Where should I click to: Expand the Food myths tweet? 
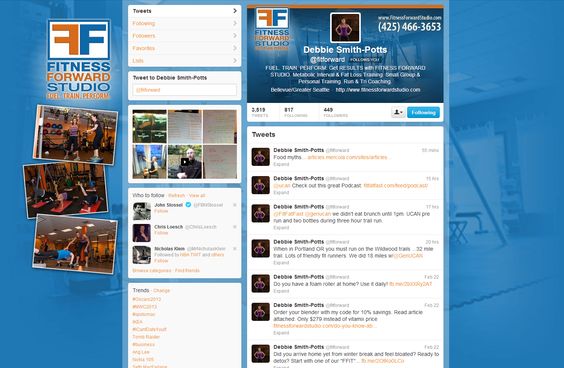click(x=281, y=164)
